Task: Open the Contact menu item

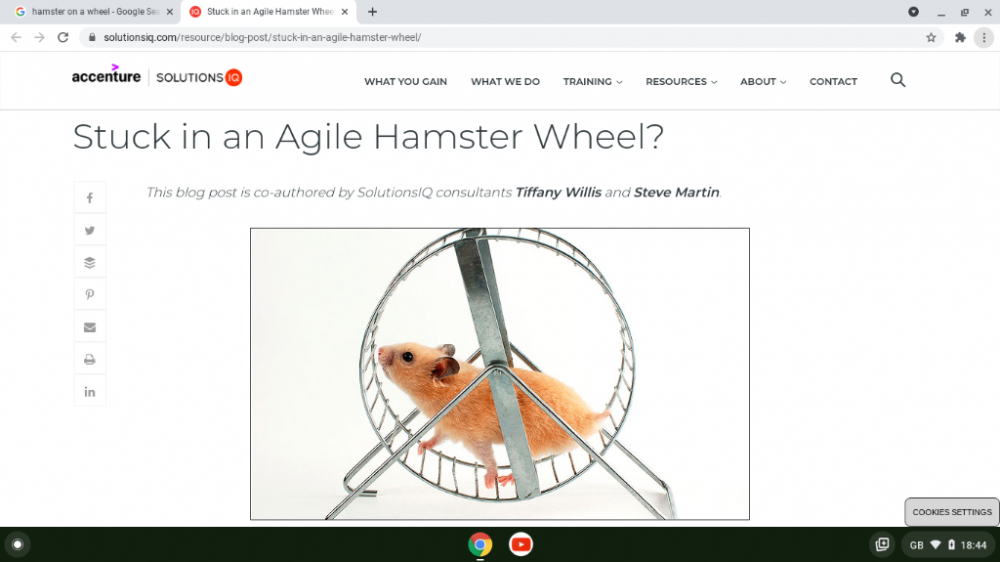Action: 833,82
